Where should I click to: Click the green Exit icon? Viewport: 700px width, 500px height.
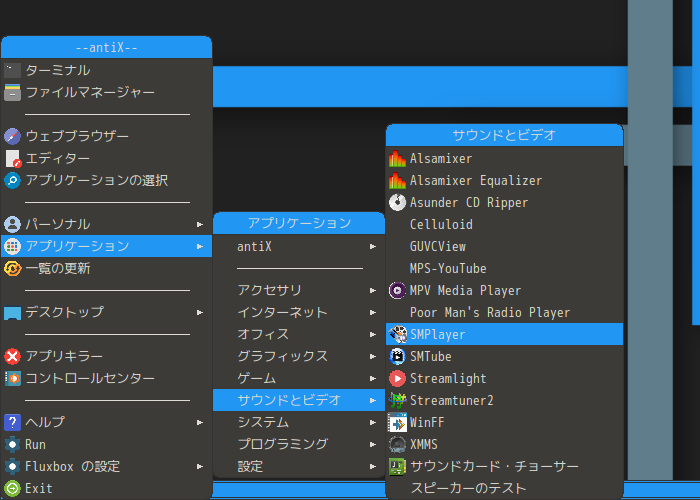[x=12, y=488]
